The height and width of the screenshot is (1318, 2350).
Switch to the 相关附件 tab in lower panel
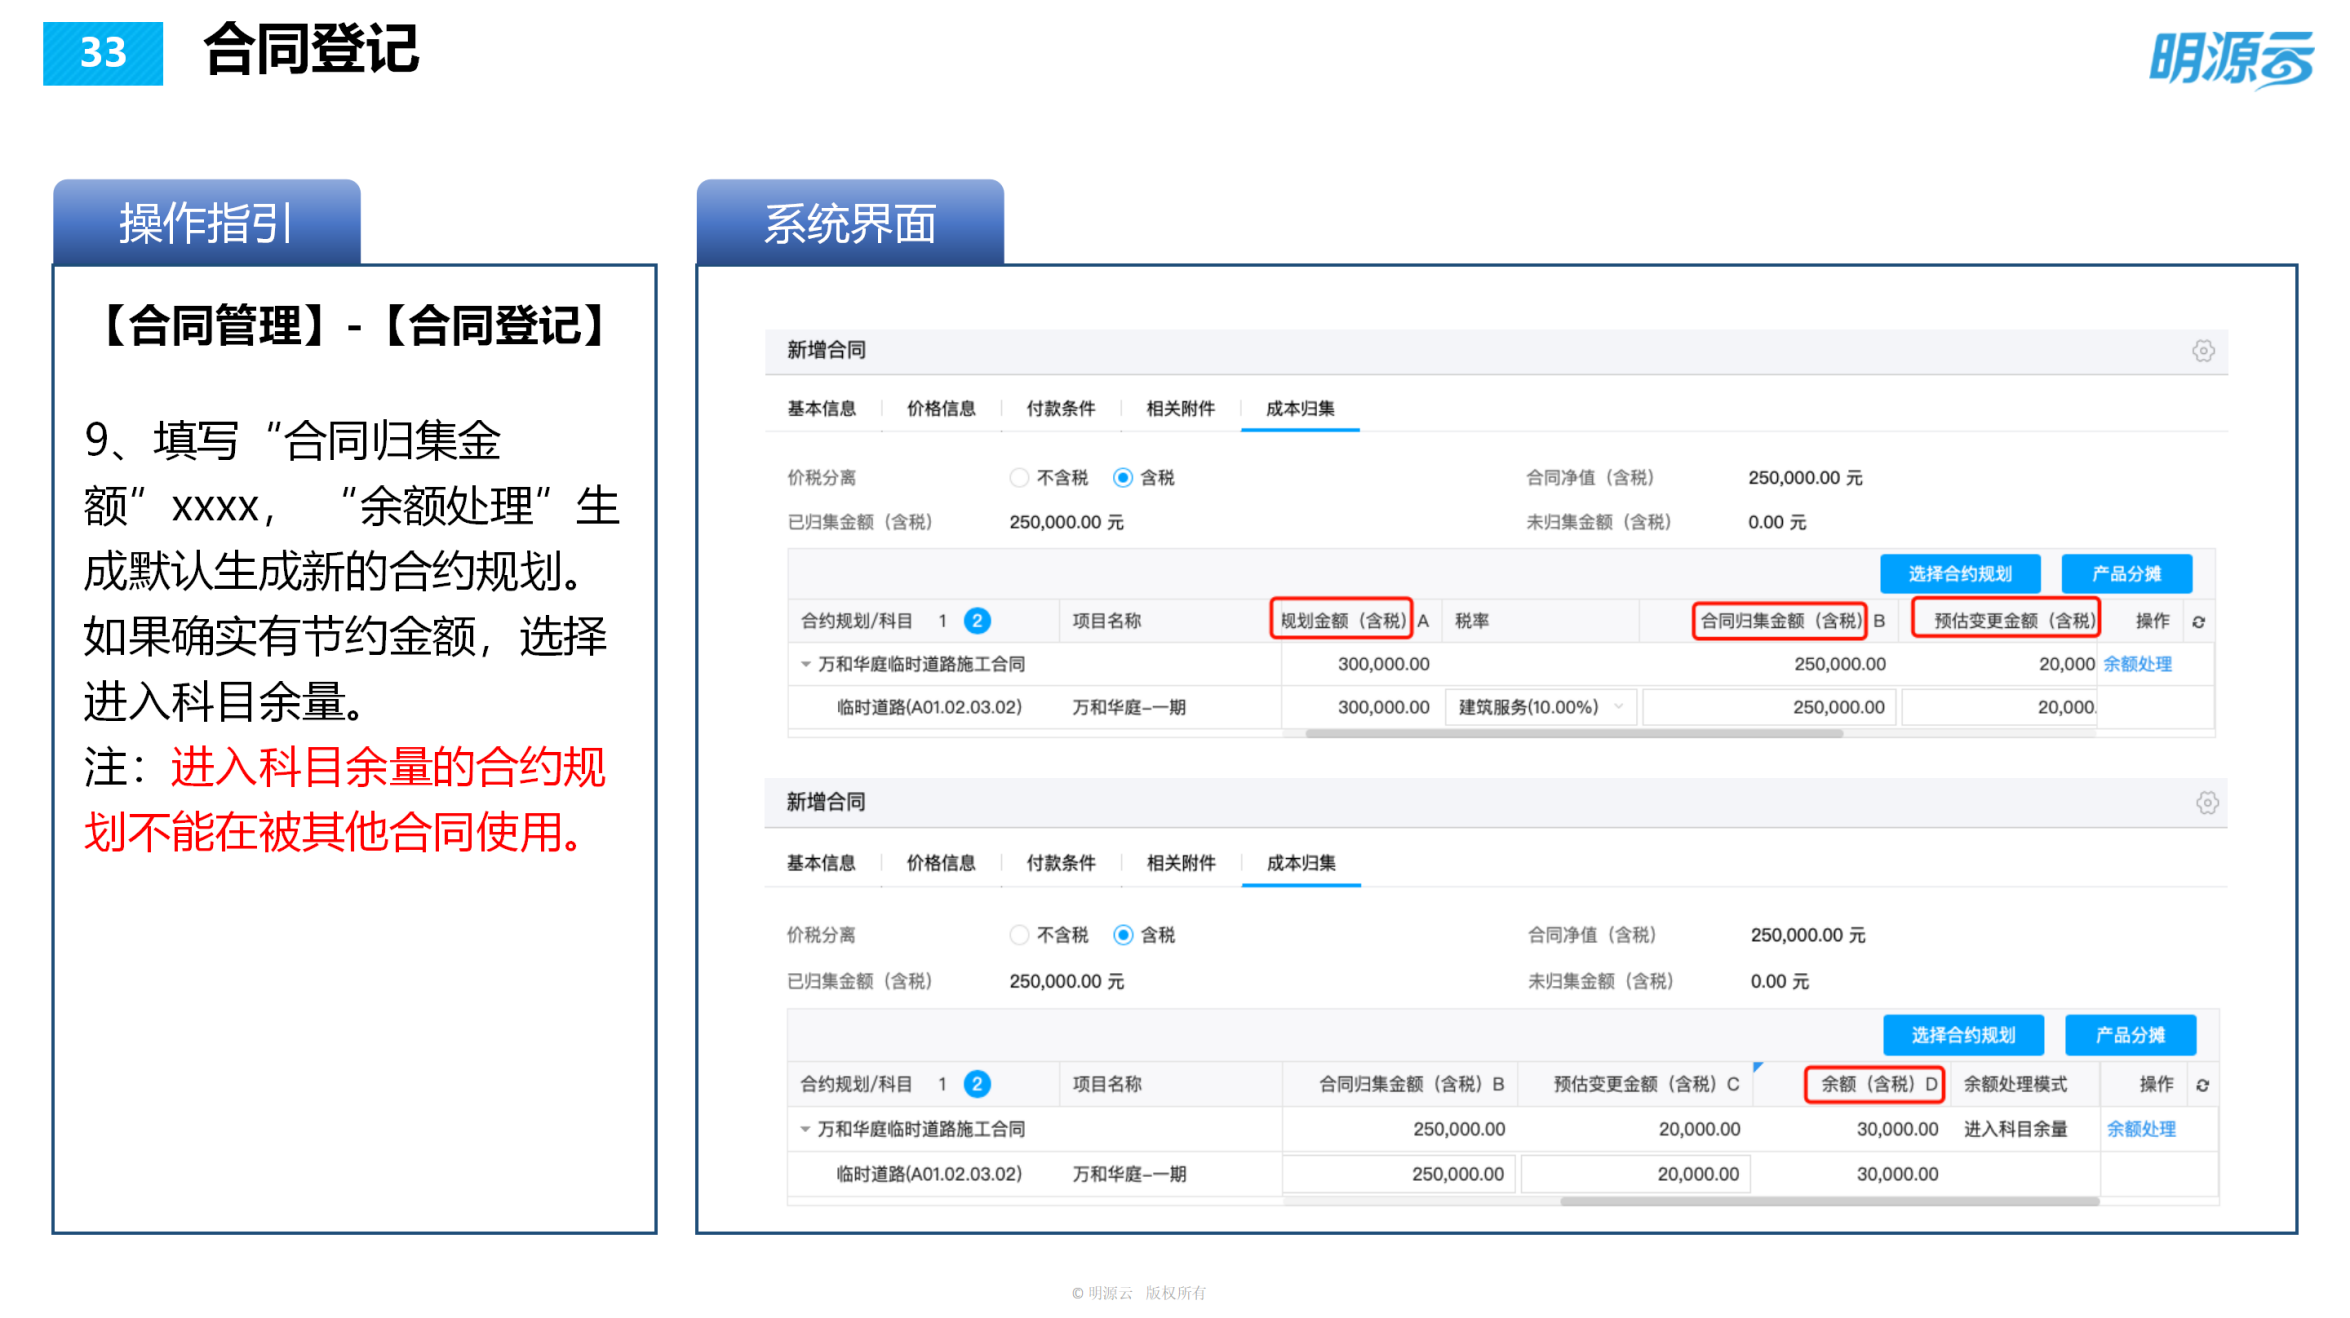point(1180,863)
